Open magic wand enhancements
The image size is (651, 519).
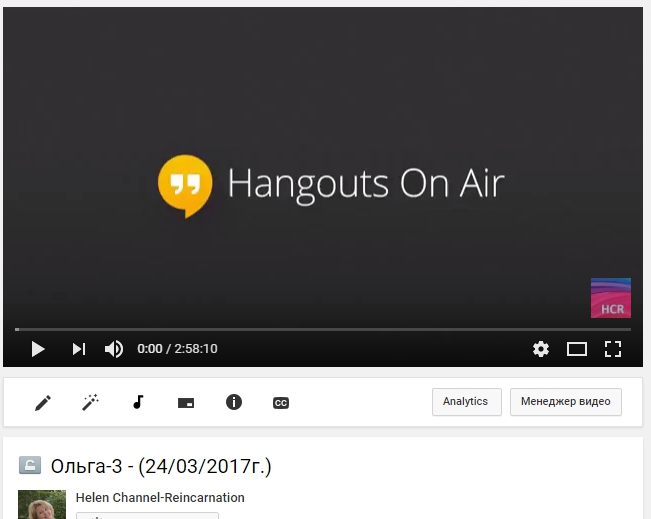(x=90, y=402)
